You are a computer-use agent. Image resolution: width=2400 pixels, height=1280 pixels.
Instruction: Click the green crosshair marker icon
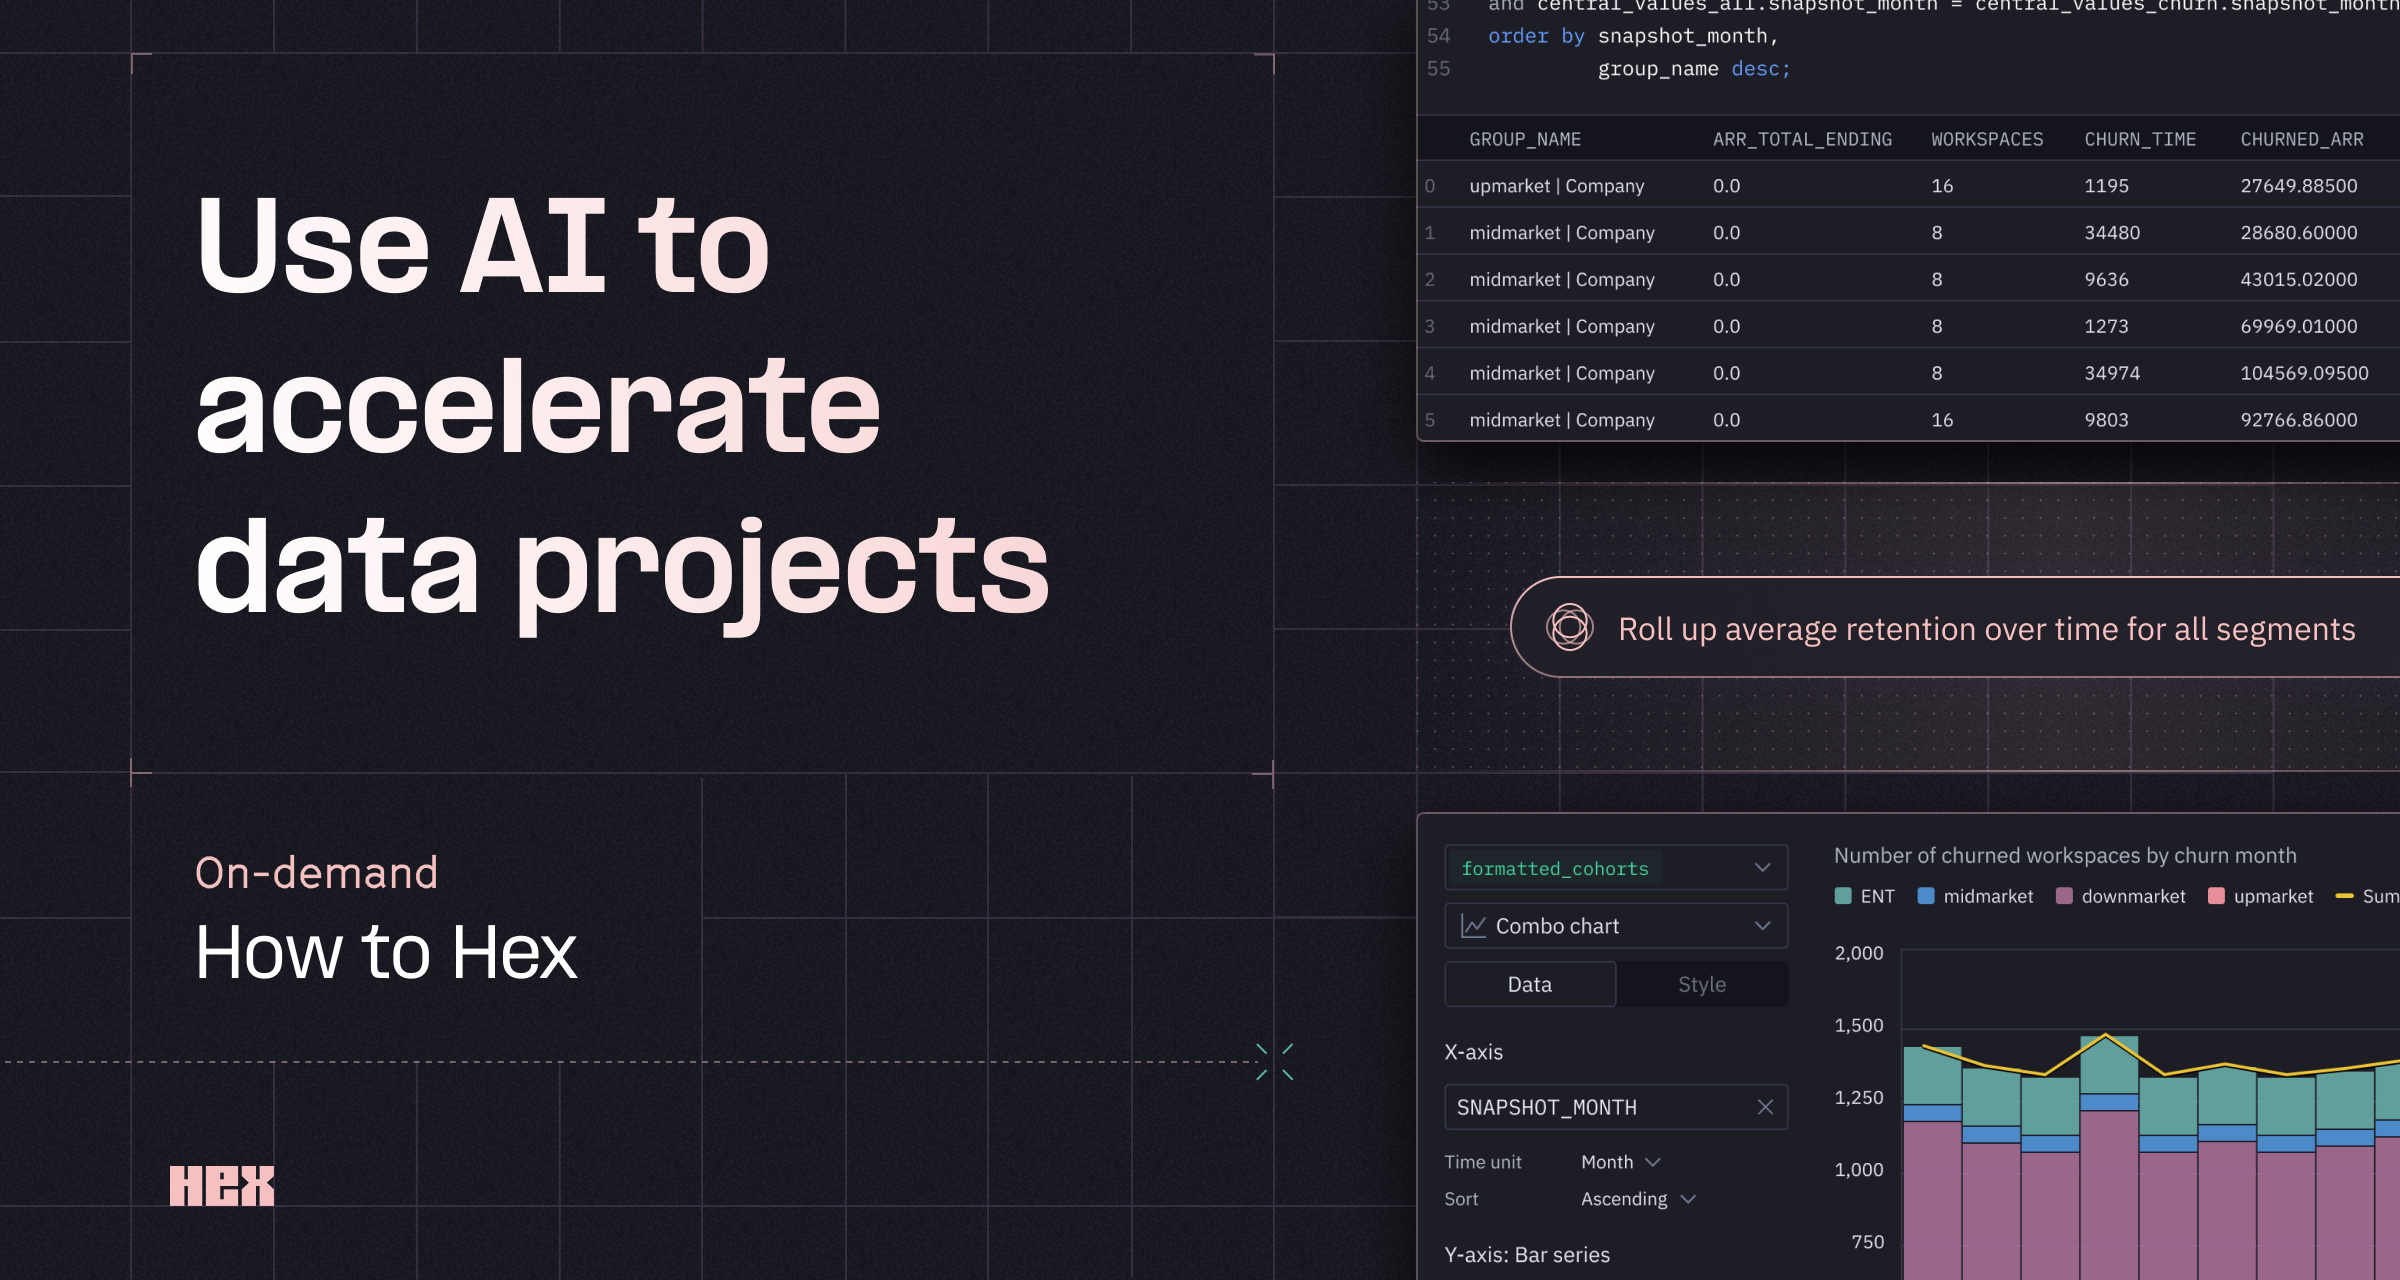(1274, 1061)
